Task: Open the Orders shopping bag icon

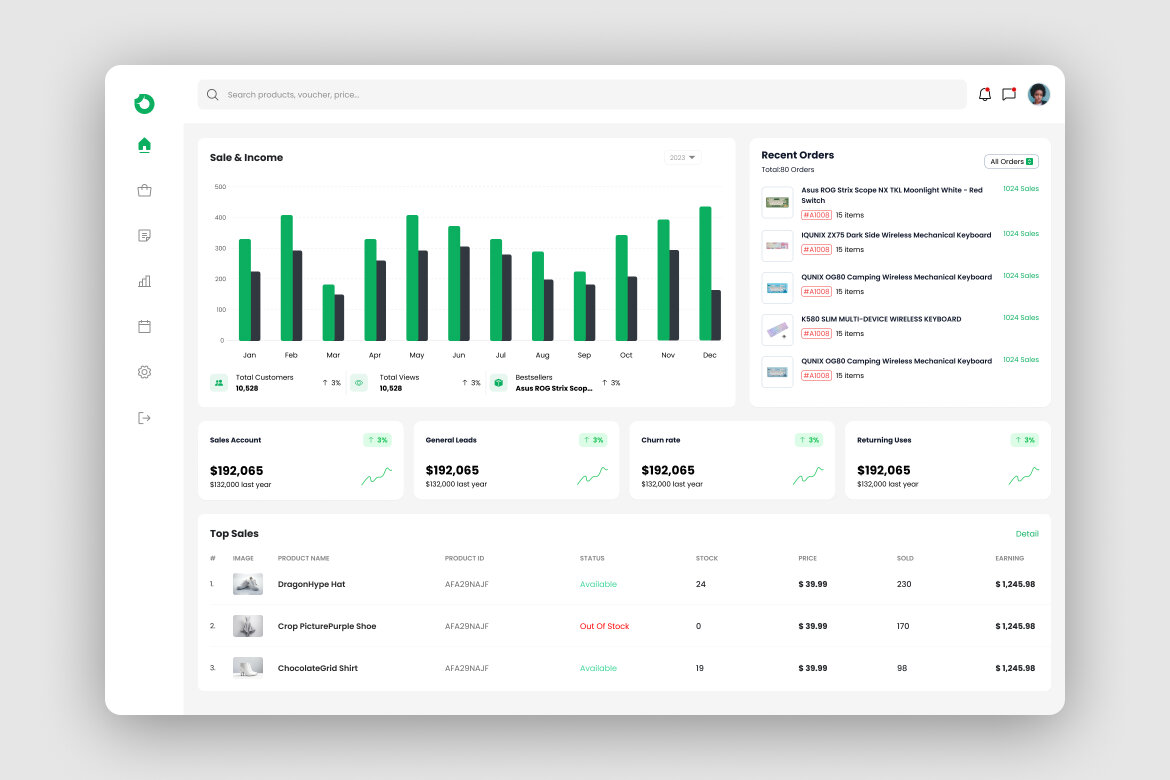Action: [144, 189]
